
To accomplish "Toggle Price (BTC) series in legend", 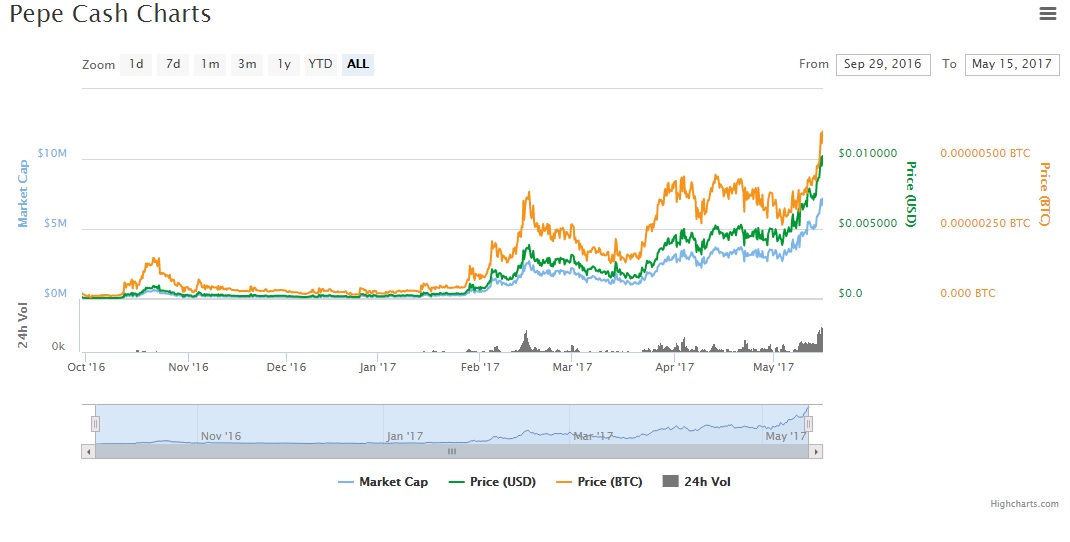I will 599,482.
